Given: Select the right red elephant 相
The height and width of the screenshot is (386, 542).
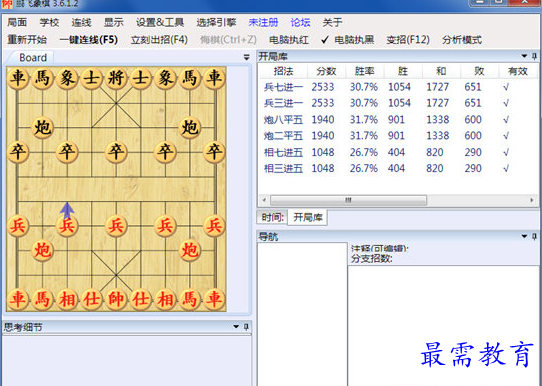Looking at the screenshot, I should (165, 299).
